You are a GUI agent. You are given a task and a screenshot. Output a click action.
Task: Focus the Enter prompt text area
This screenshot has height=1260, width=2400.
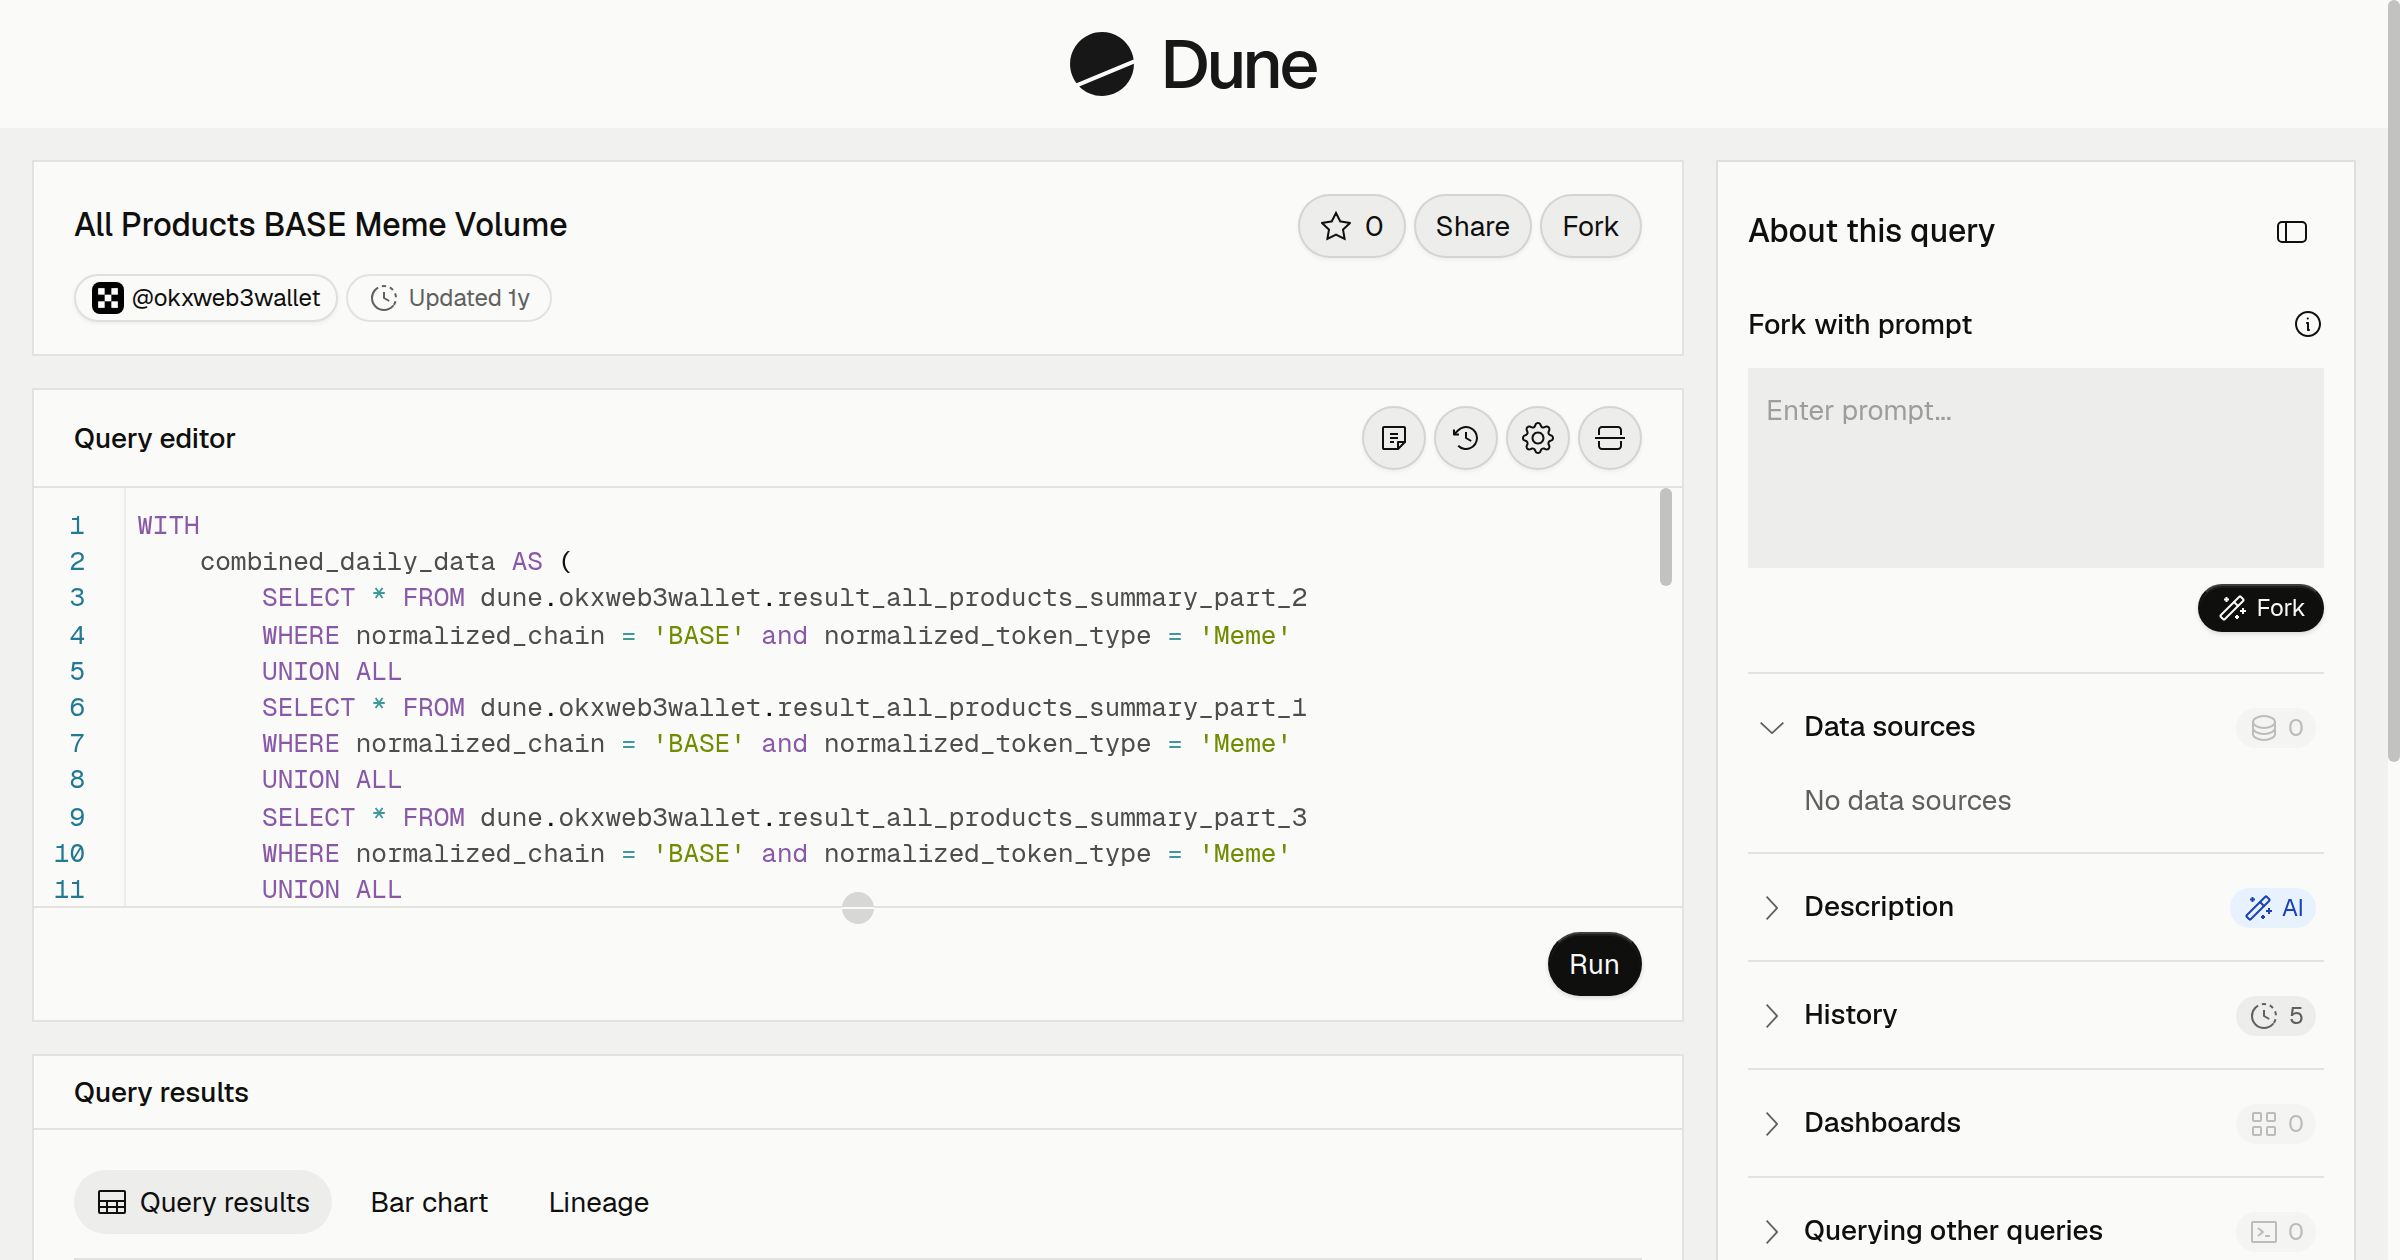pos(2035,468)
